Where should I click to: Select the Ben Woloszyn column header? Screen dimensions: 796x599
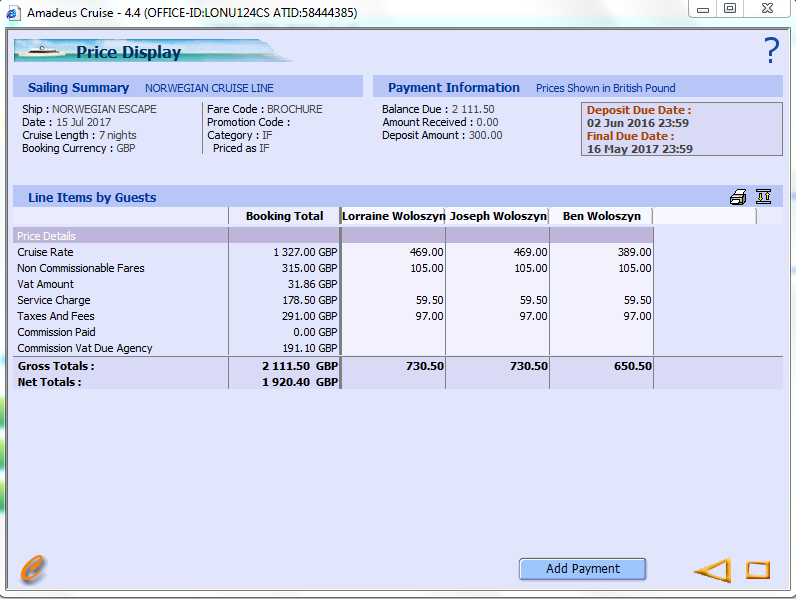602,216
